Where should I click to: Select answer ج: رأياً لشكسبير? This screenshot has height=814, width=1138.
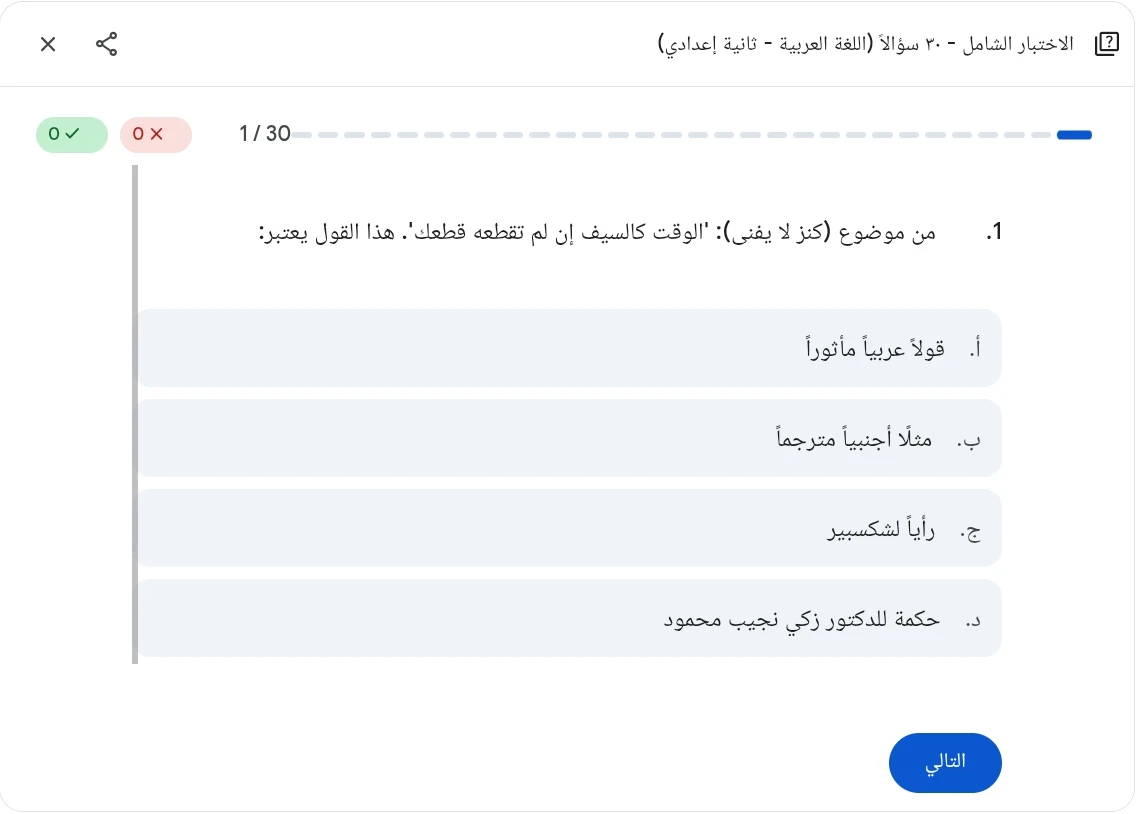tap(569, 528)
